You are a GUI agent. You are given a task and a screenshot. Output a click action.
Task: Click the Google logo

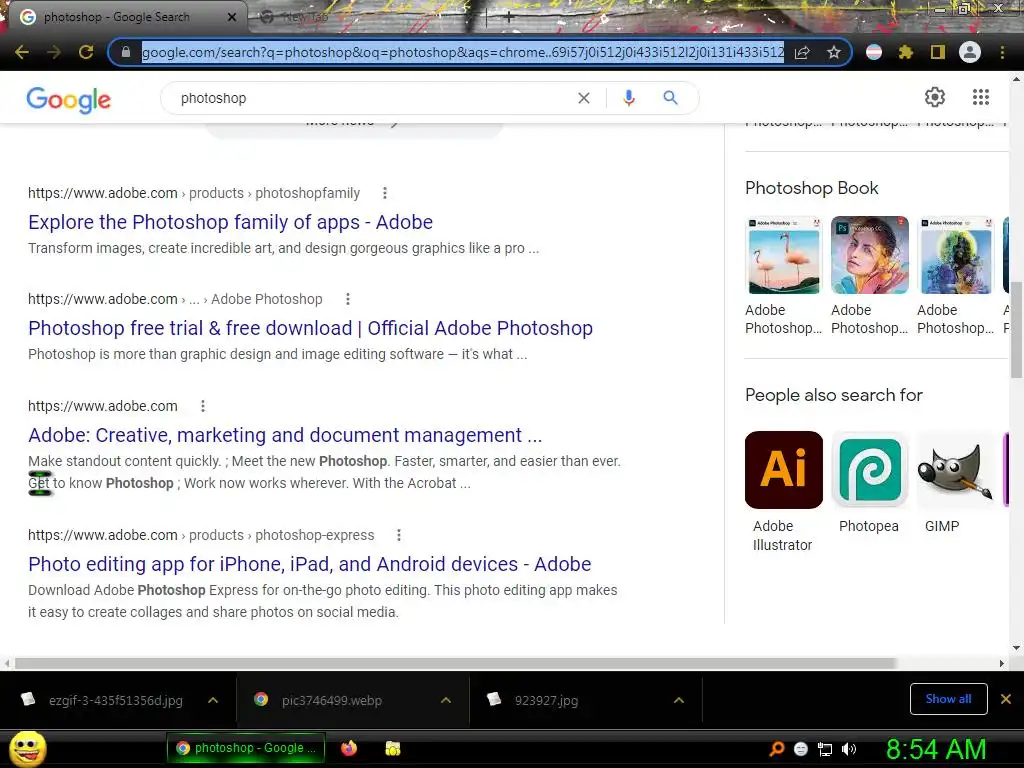(69, 100)
